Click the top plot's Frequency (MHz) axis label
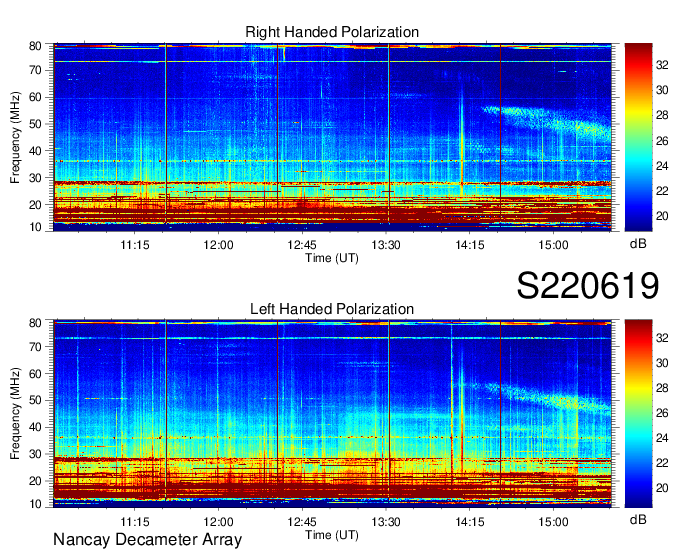Image resolution: width=680 pixels, height=552 pixels. click(x=15, y=137)
